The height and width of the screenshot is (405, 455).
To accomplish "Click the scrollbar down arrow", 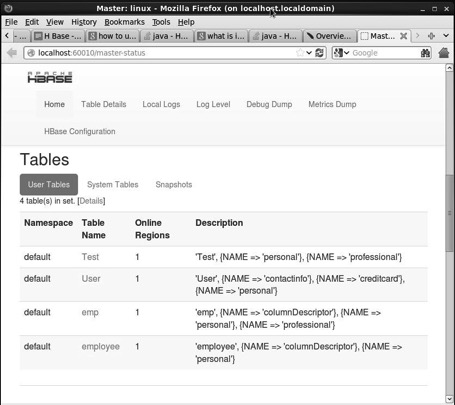I will (x=449, y=399).
